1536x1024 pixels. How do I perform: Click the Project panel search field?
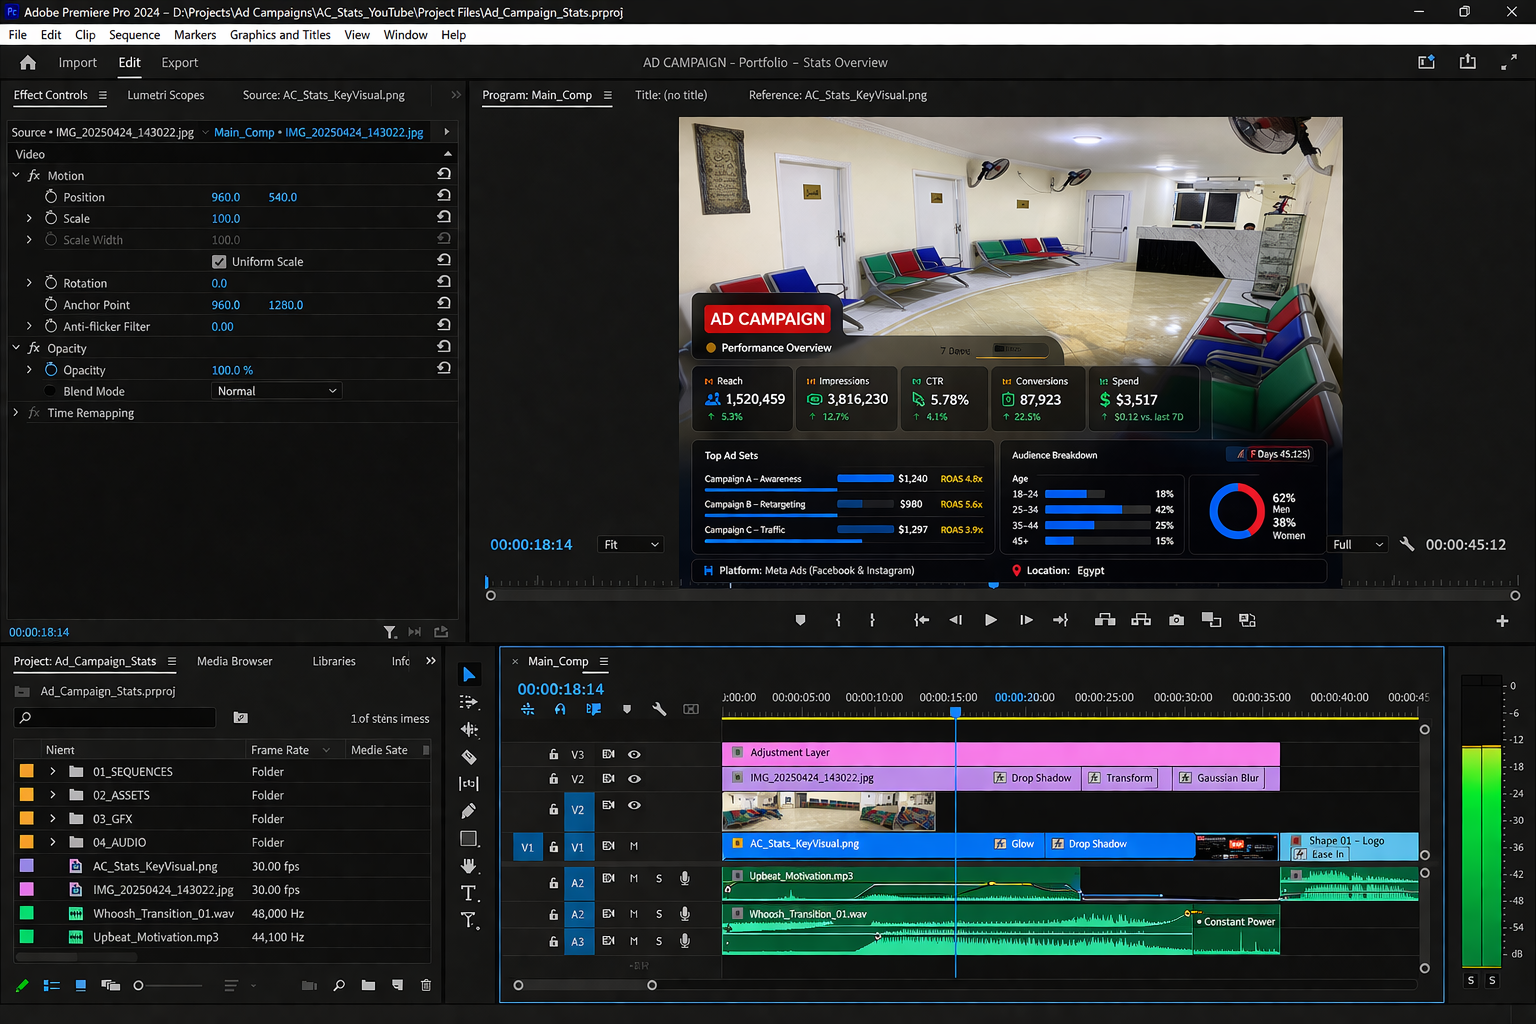coord(115,717)
